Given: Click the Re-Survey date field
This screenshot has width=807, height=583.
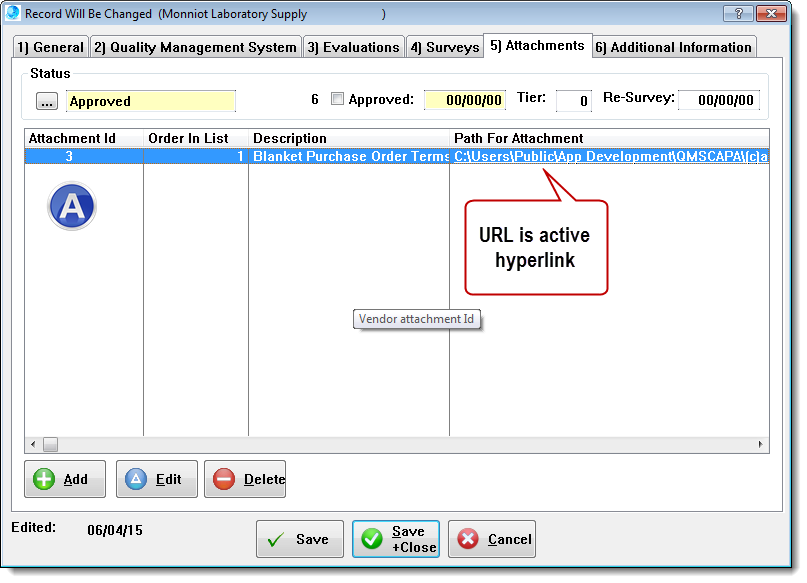Looking at the screenshot, I should pos(718,101).
